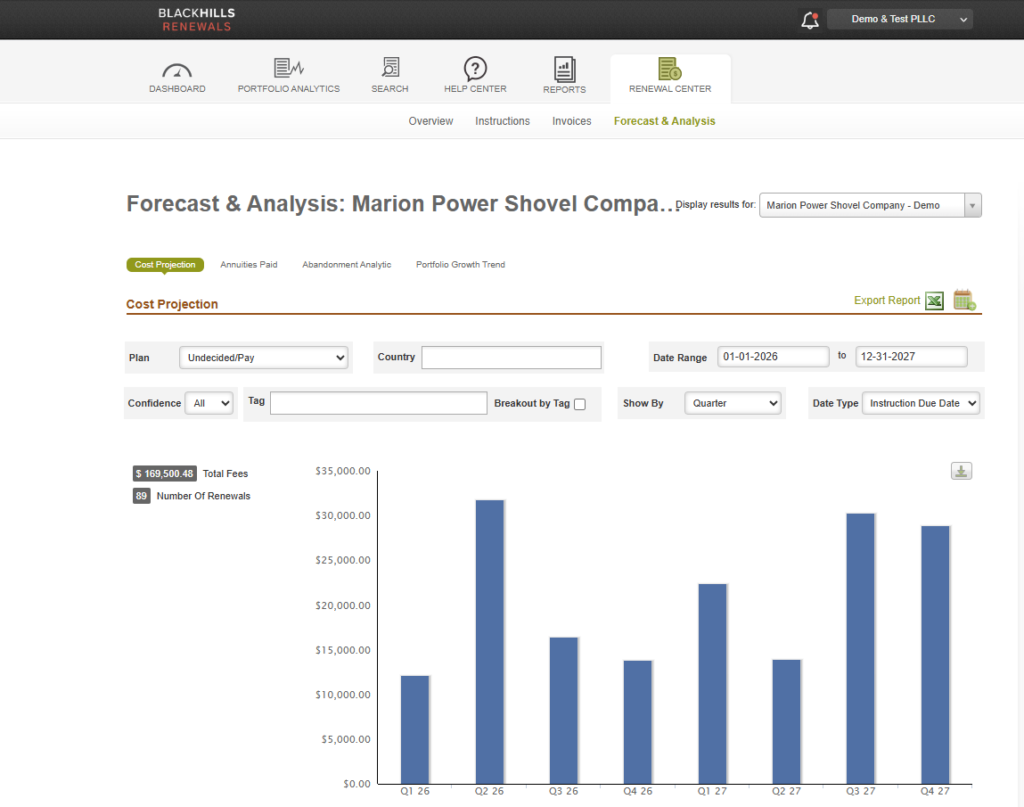Open Portfolio Analytics icon

288,68
